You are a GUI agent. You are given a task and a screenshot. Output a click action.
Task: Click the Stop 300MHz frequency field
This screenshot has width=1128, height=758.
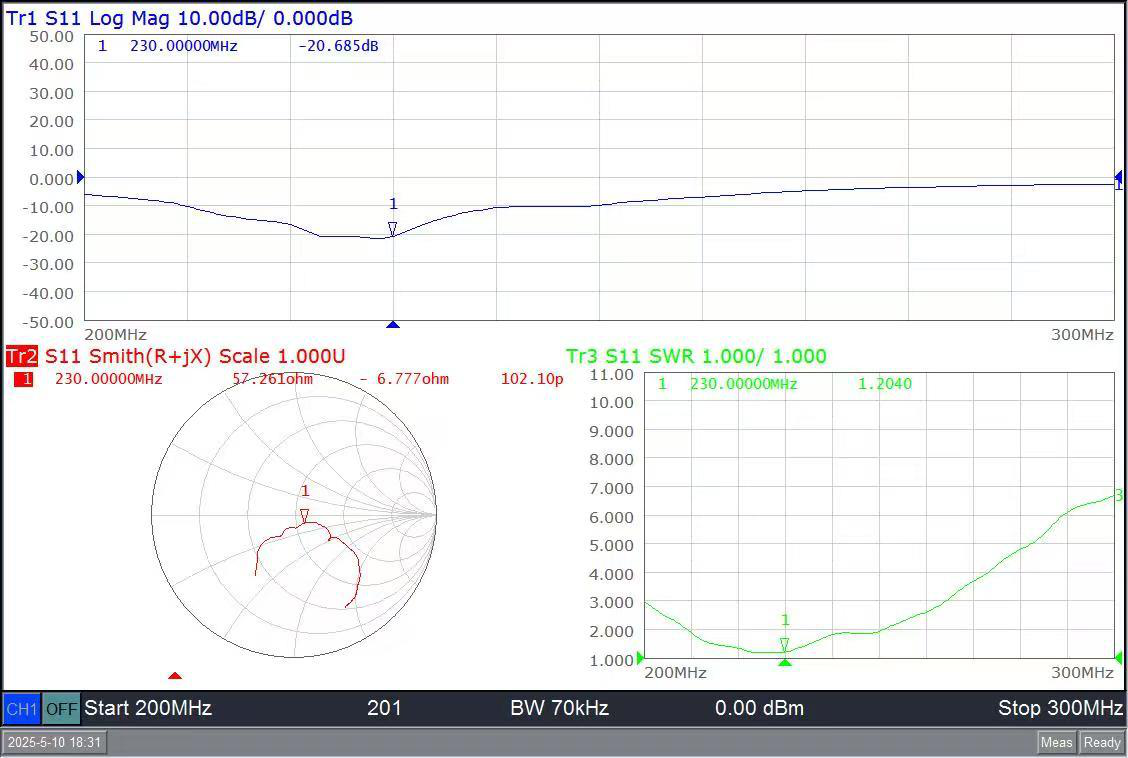(x=1060, y=708)
